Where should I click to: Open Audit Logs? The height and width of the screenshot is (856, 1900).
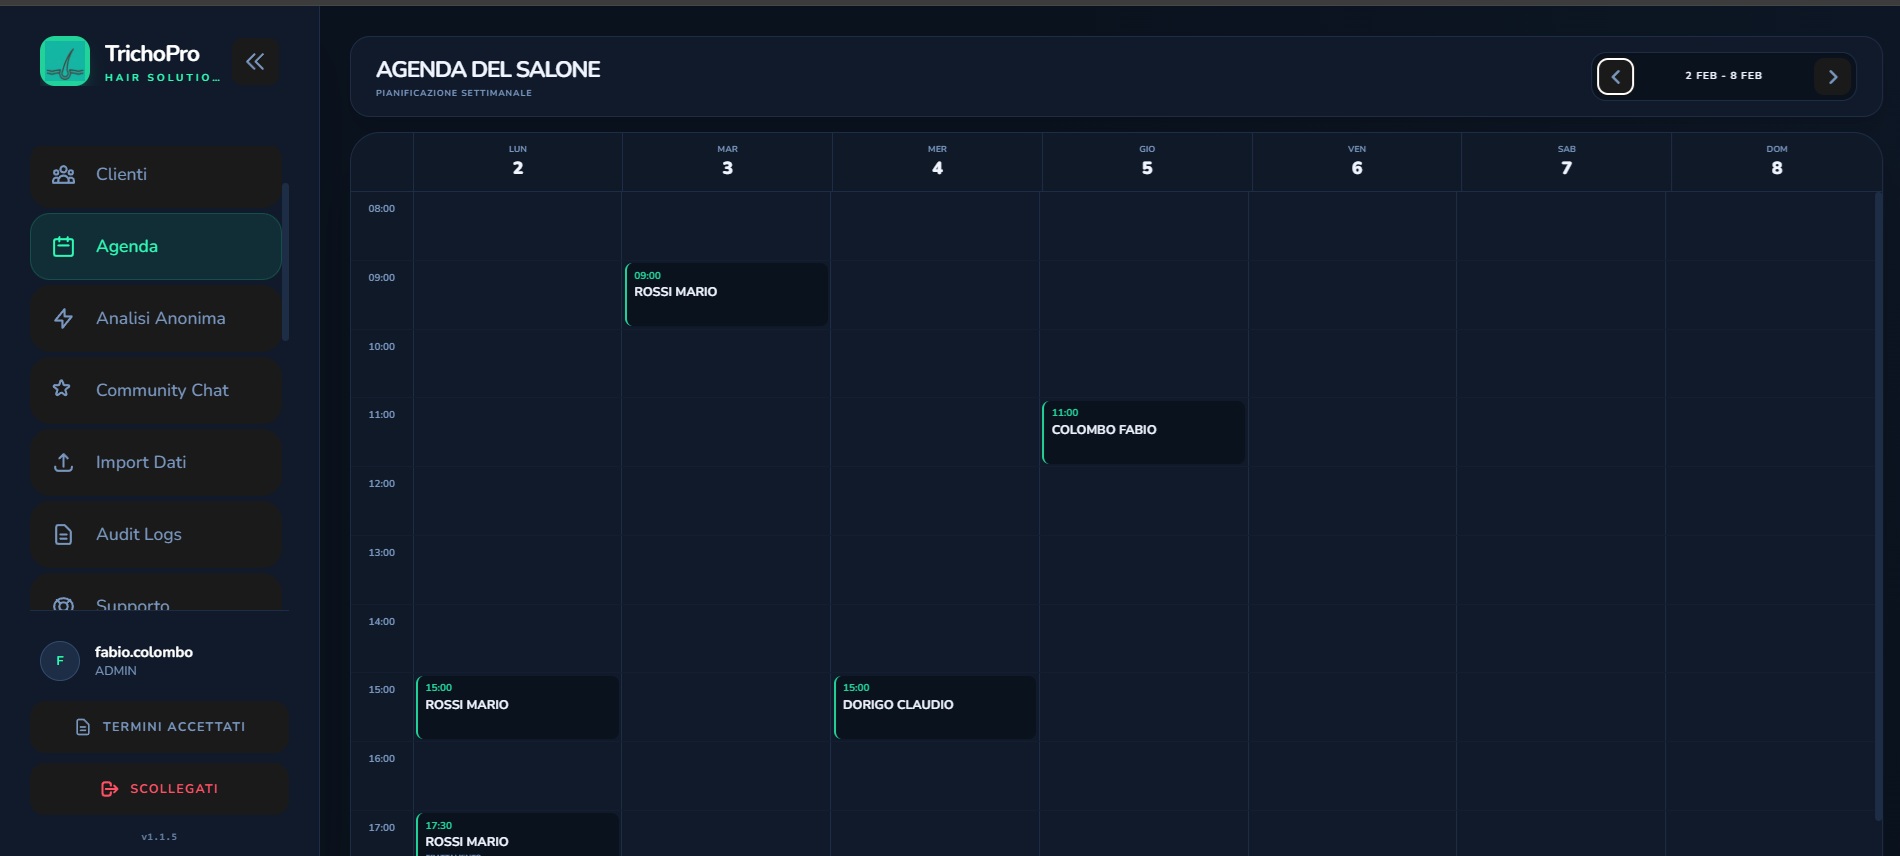click(x=156, y=534)
